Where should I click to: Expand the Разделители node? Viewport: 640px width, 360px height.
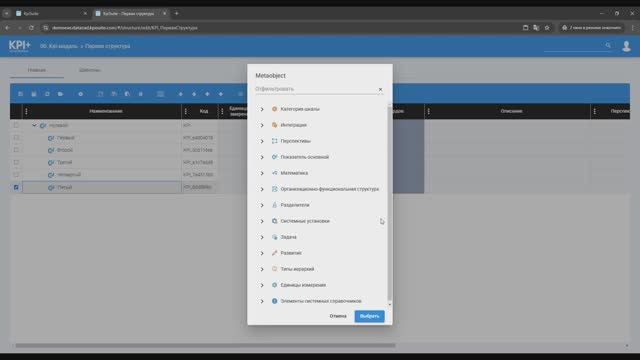tap(262, 205)
